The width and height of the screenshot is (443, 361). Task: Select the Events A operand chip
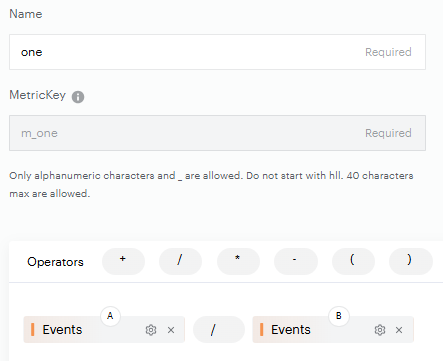coord(104,330)
